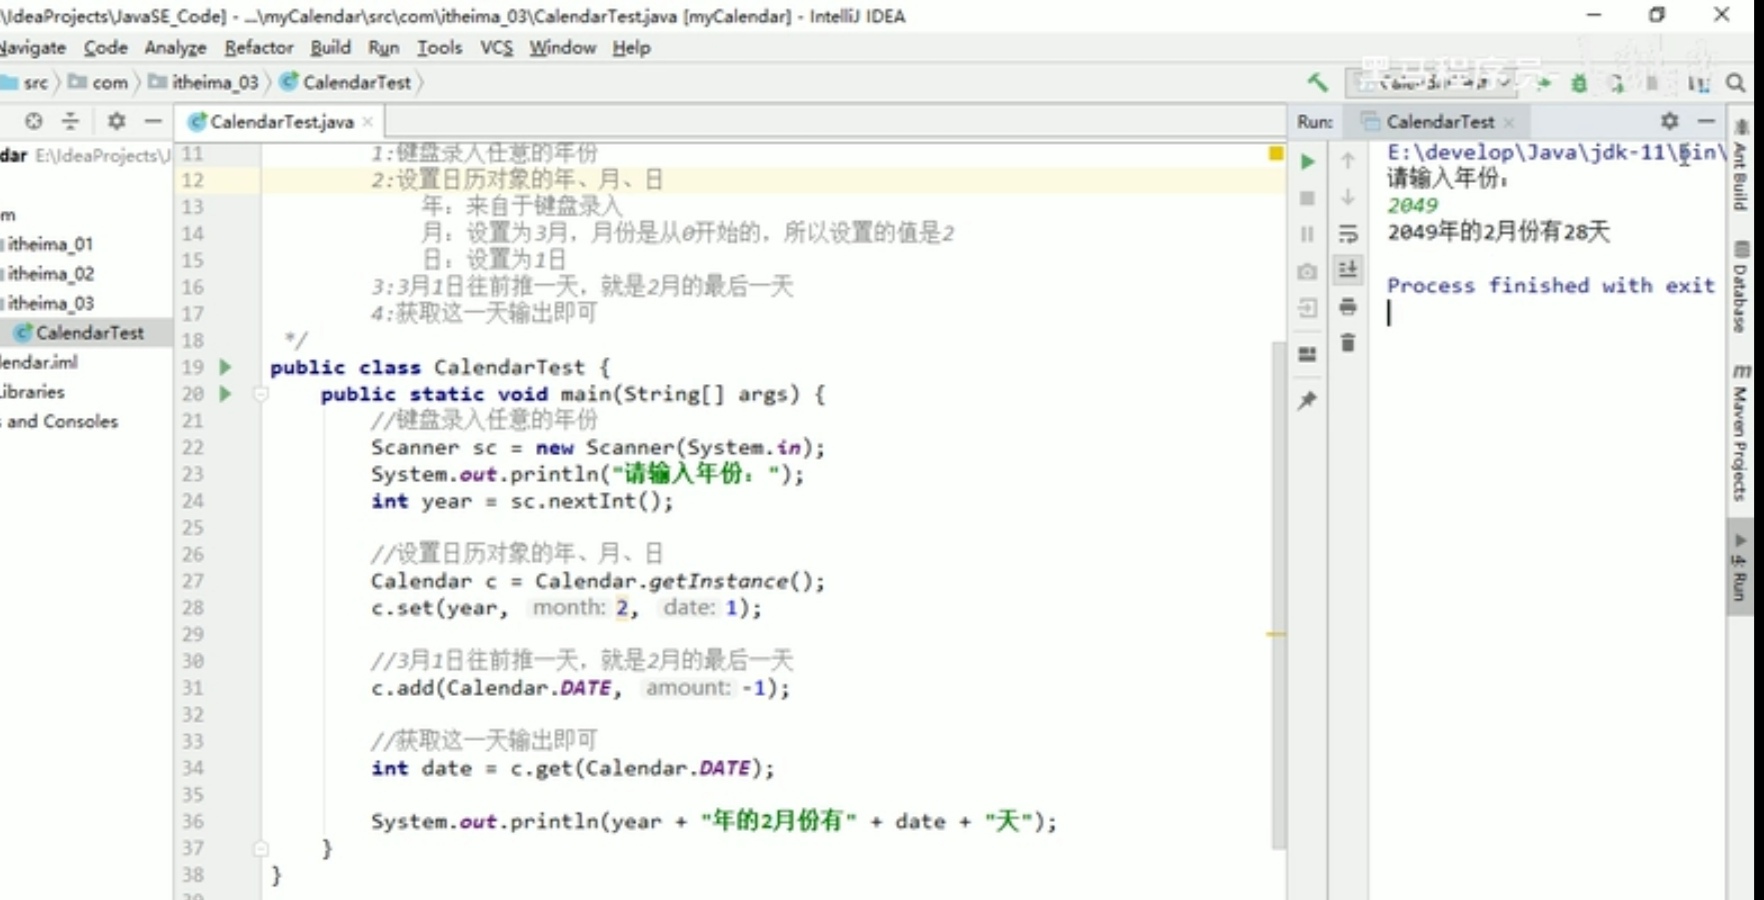Open the Analyze menu
The image size is (1764, 900).
[x=175, y=47]
